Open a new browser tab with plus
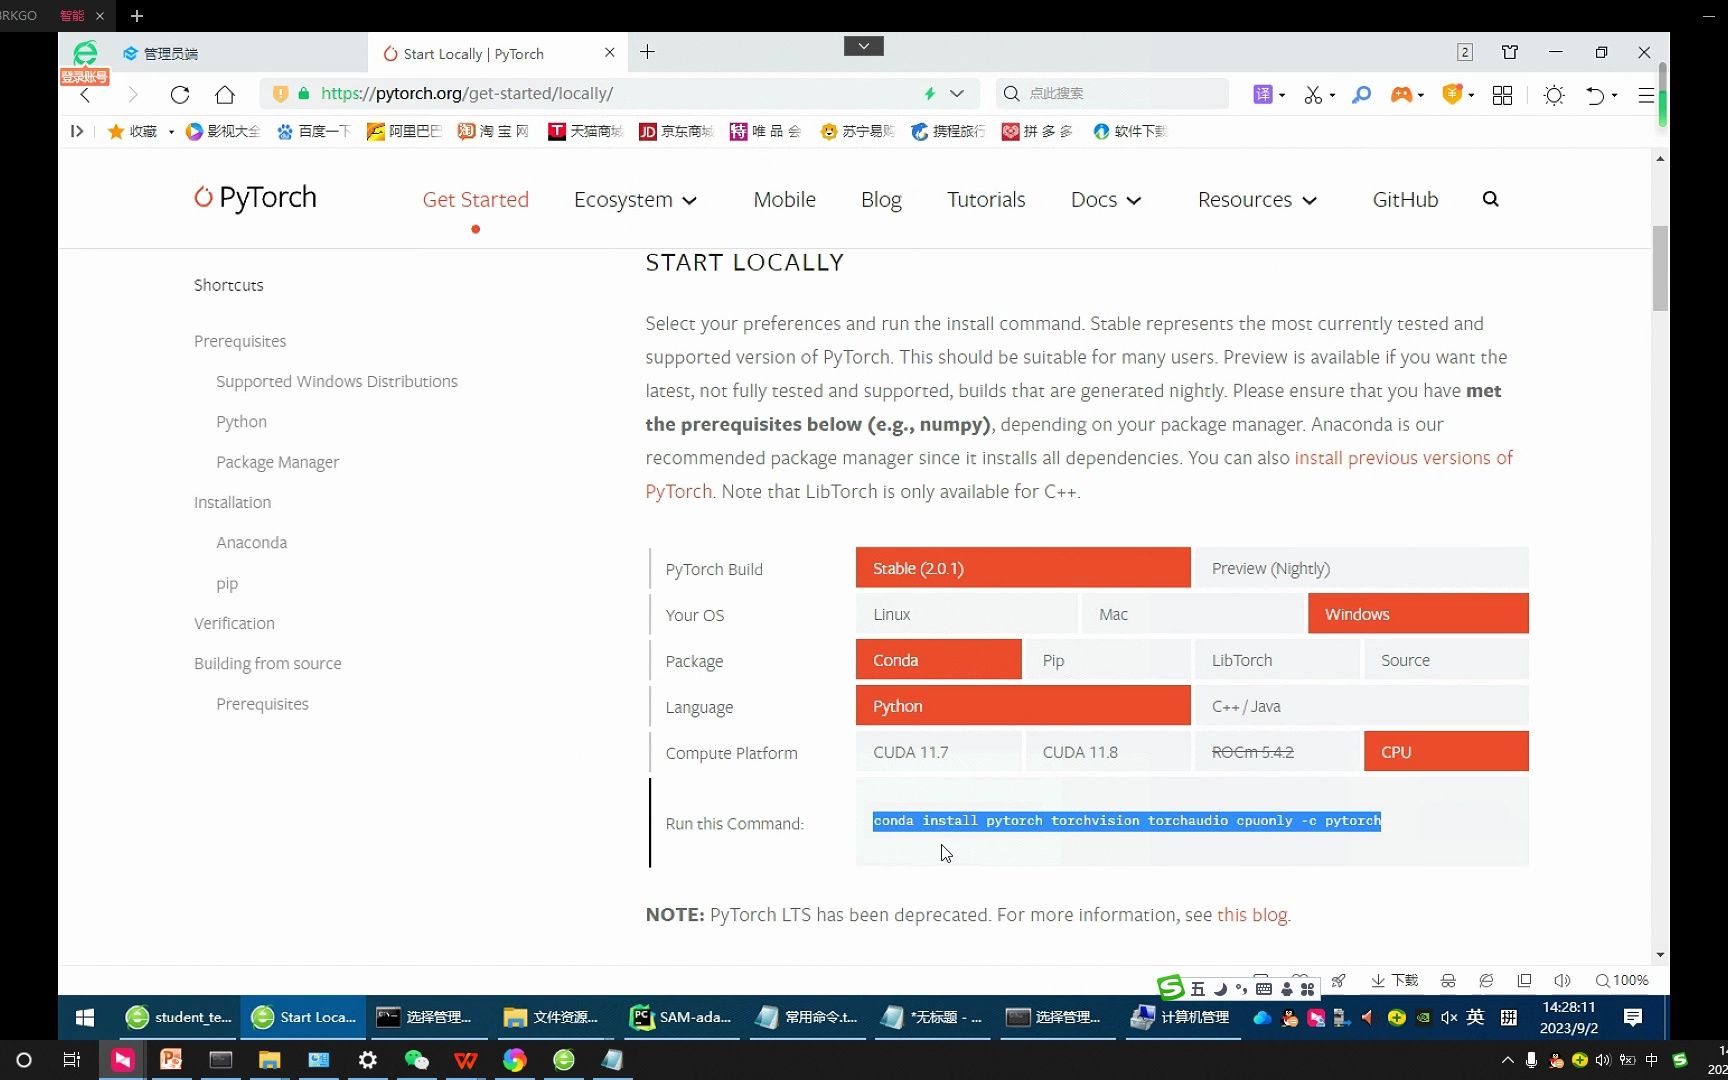Screen dimensions: 1728x1080 (647, 52)
